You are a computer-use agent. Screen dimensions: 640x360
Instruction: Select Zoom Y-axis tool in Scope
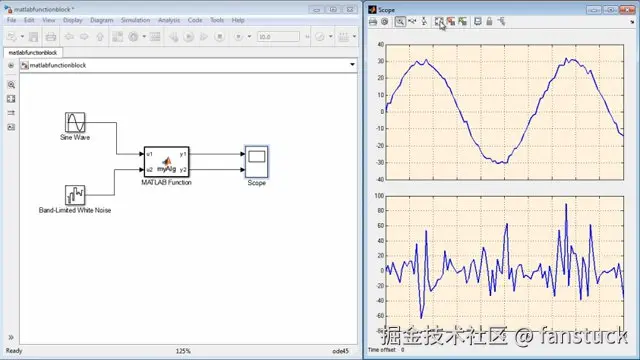click(424, 22)
